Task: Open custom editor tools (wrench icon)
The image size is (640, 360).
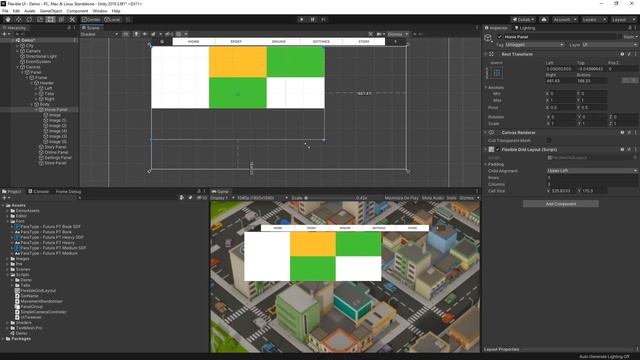Action: 72,19
